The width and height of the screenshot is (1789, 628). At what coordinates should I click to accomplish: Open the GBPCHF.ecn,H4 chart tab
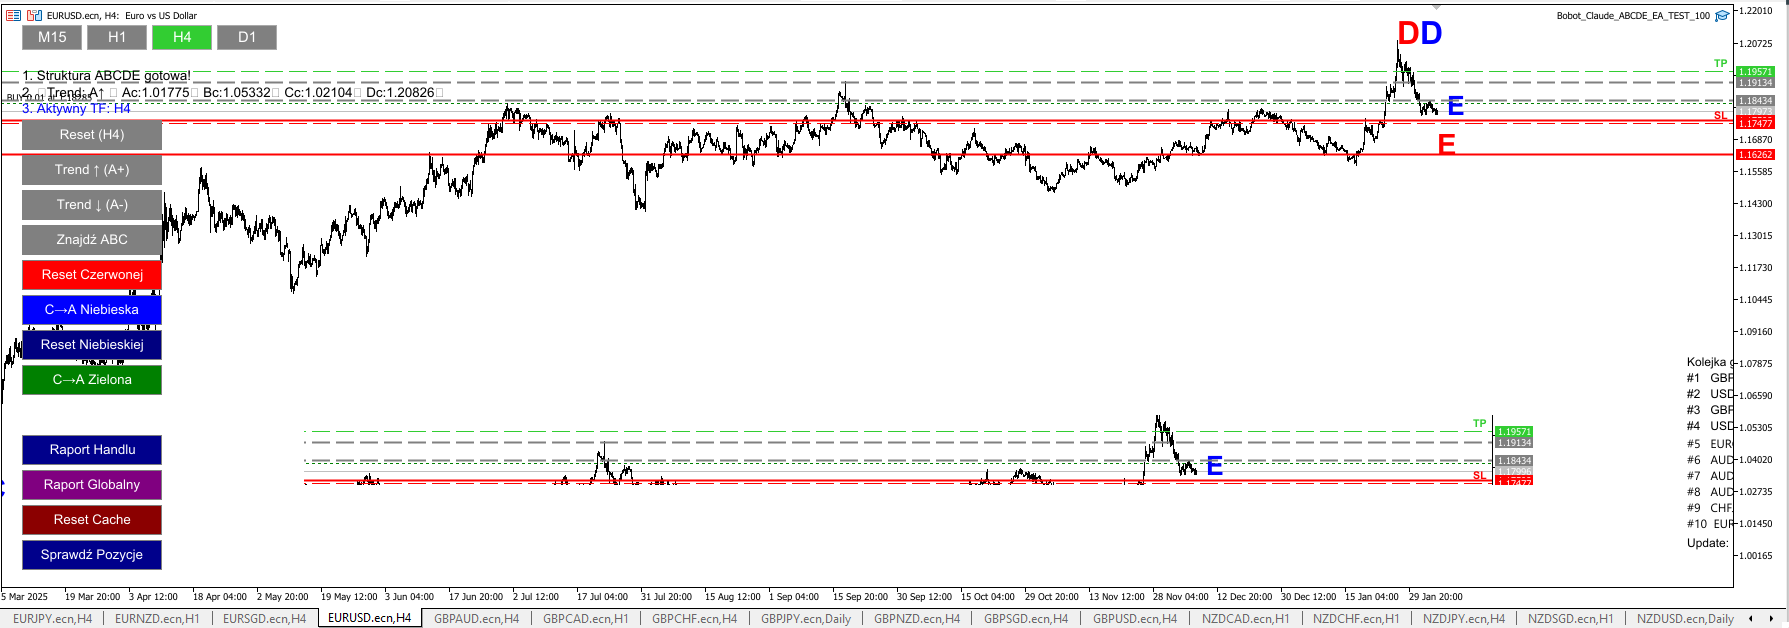coord(694,619)
